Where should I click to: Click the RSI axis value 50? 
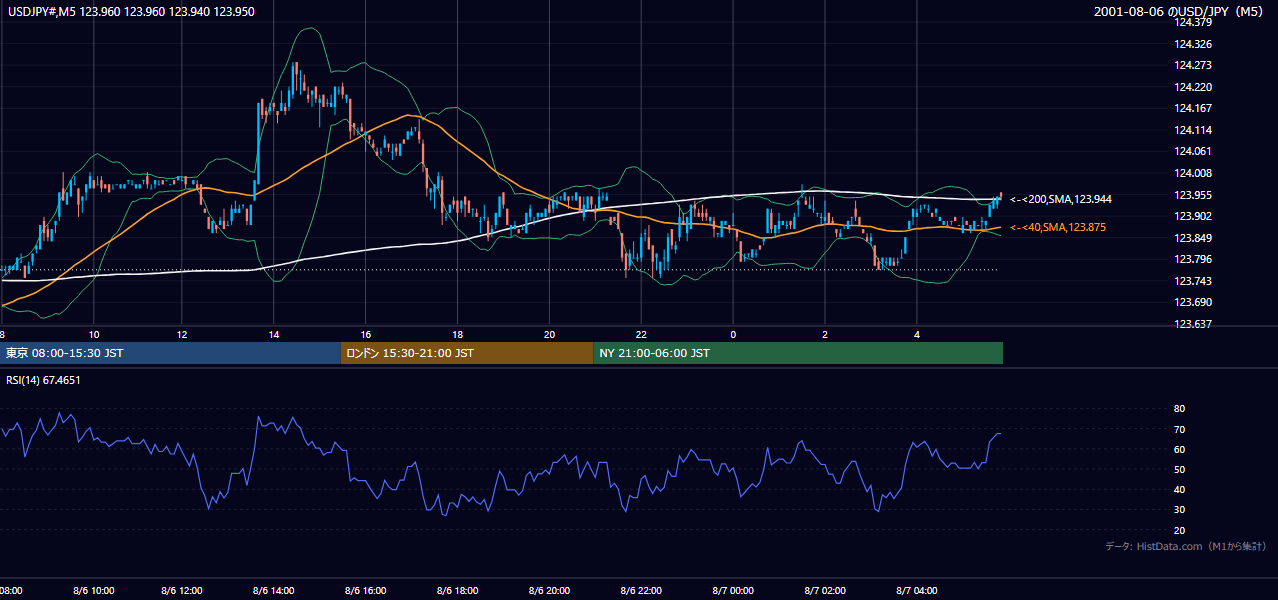pos(1179,470)
